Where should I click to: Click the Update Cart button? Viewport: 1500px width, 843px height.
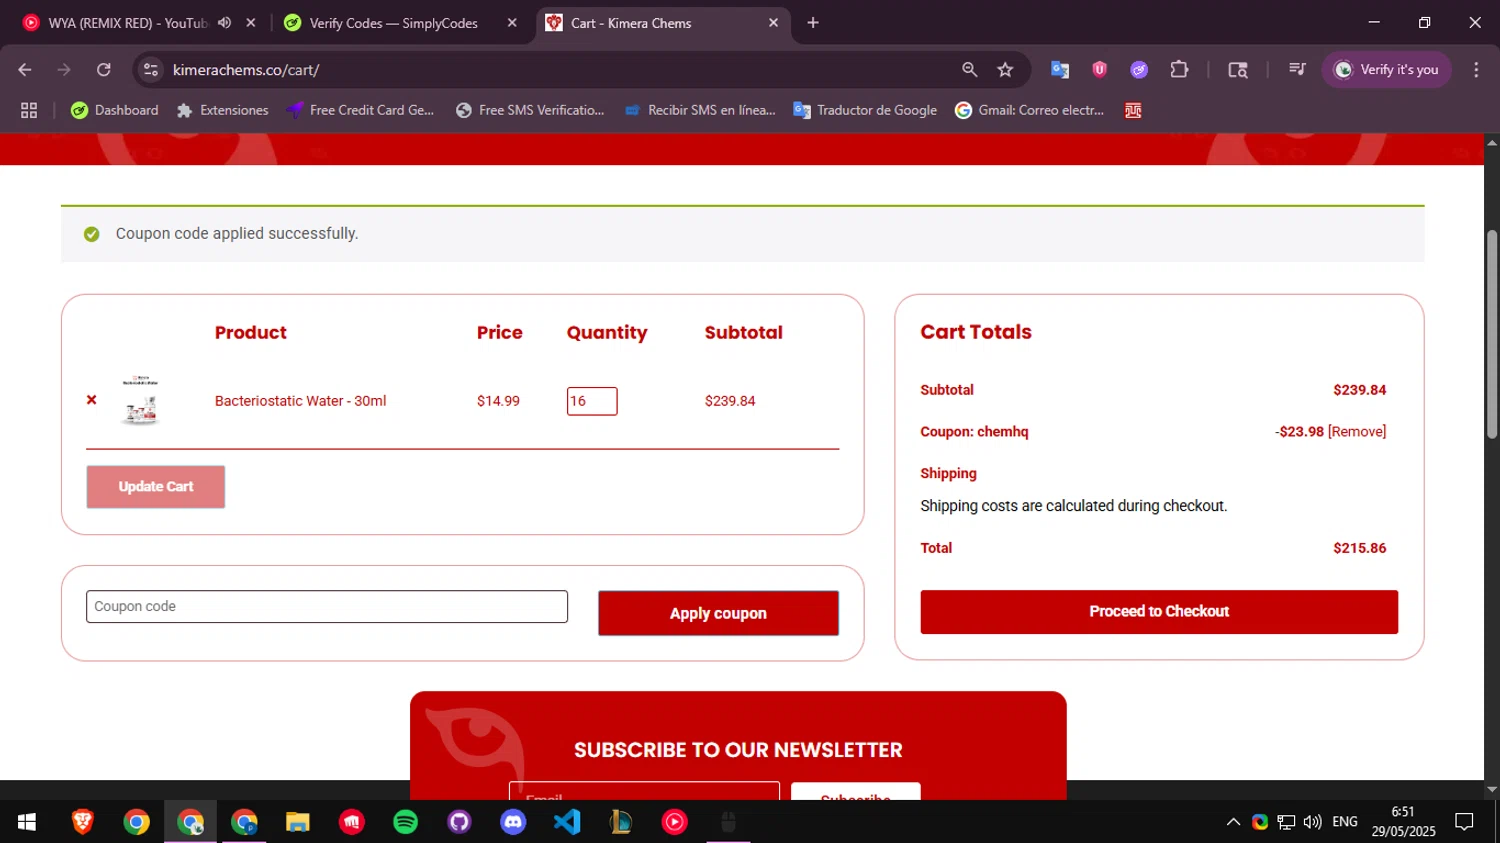pyautogui.click(x=156, y=487)
